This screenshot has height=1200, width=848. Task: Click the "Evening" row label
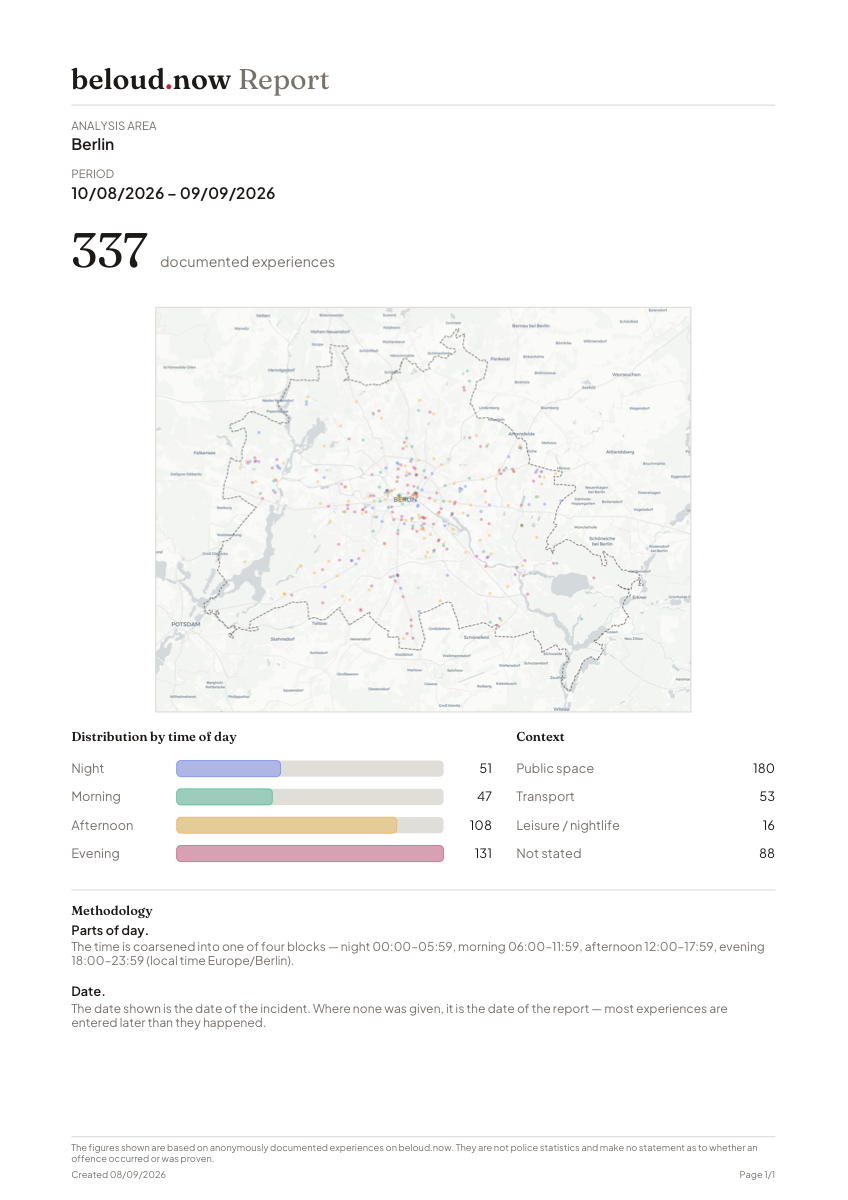(x=95, y=854)
